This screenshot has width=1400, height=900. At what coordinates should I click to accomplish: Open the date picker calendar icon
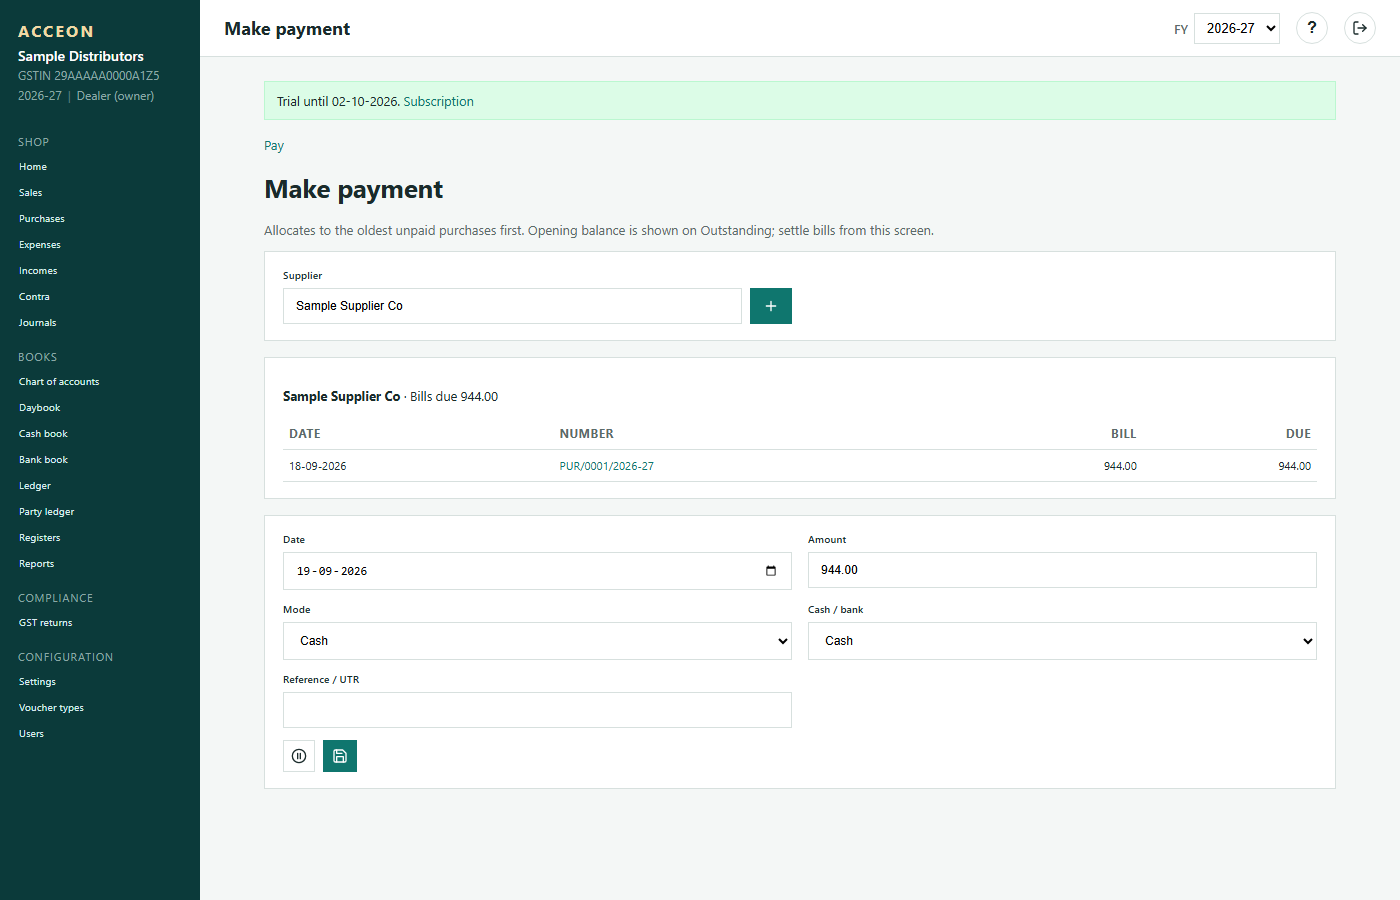(x=771, y=571)
